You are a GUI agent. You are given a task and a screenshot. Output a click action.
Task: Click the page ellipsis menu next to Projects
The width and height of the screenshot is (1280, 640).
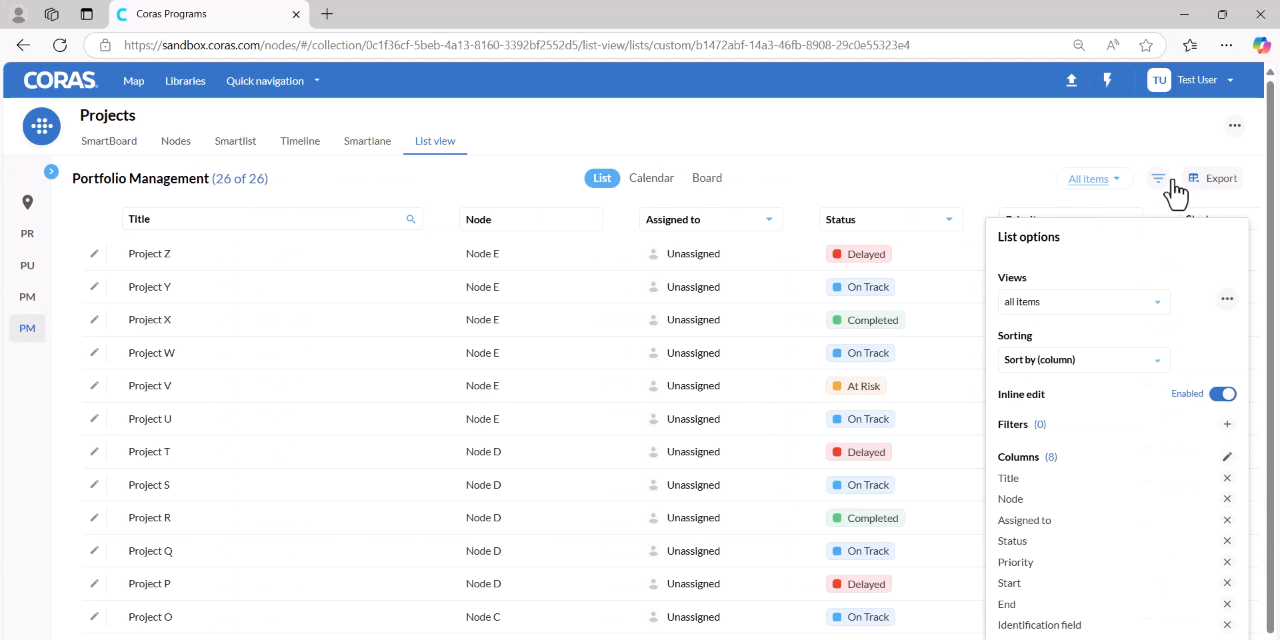click(1235, 126)
